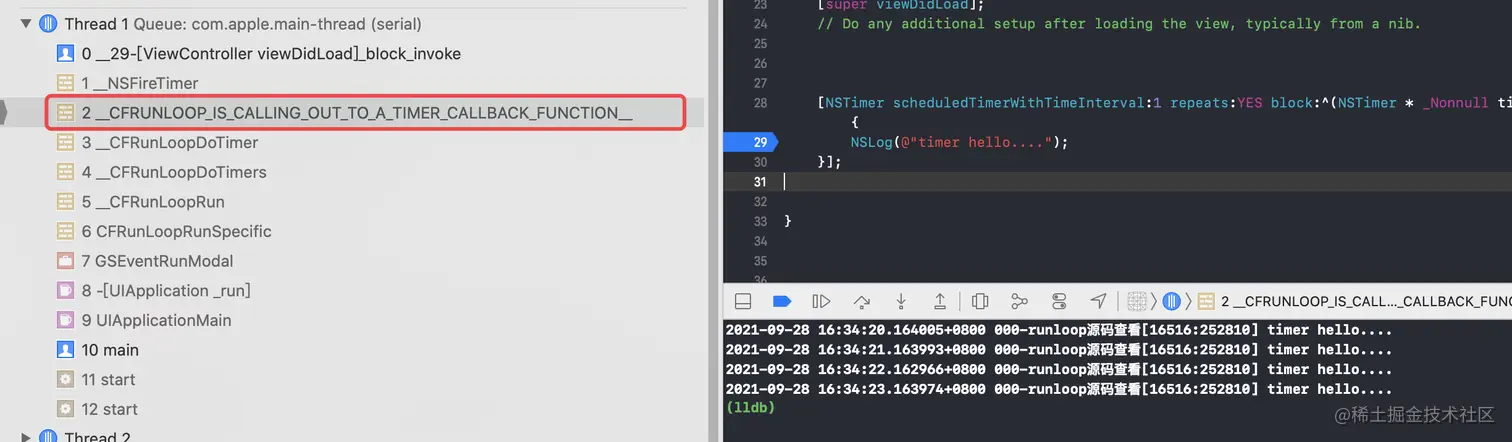
Task: Click the Step Into icon
Action: pyautogui.click(x=901, y=301)
